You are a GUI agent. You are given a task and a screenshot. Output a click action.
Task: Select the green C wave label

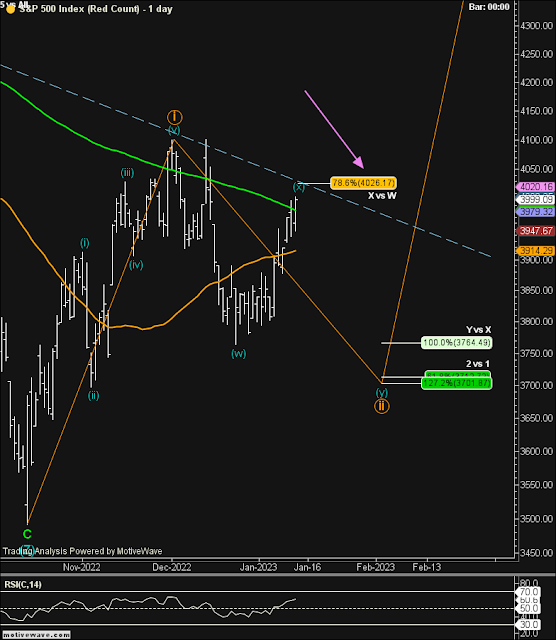(x=27, y=534)
